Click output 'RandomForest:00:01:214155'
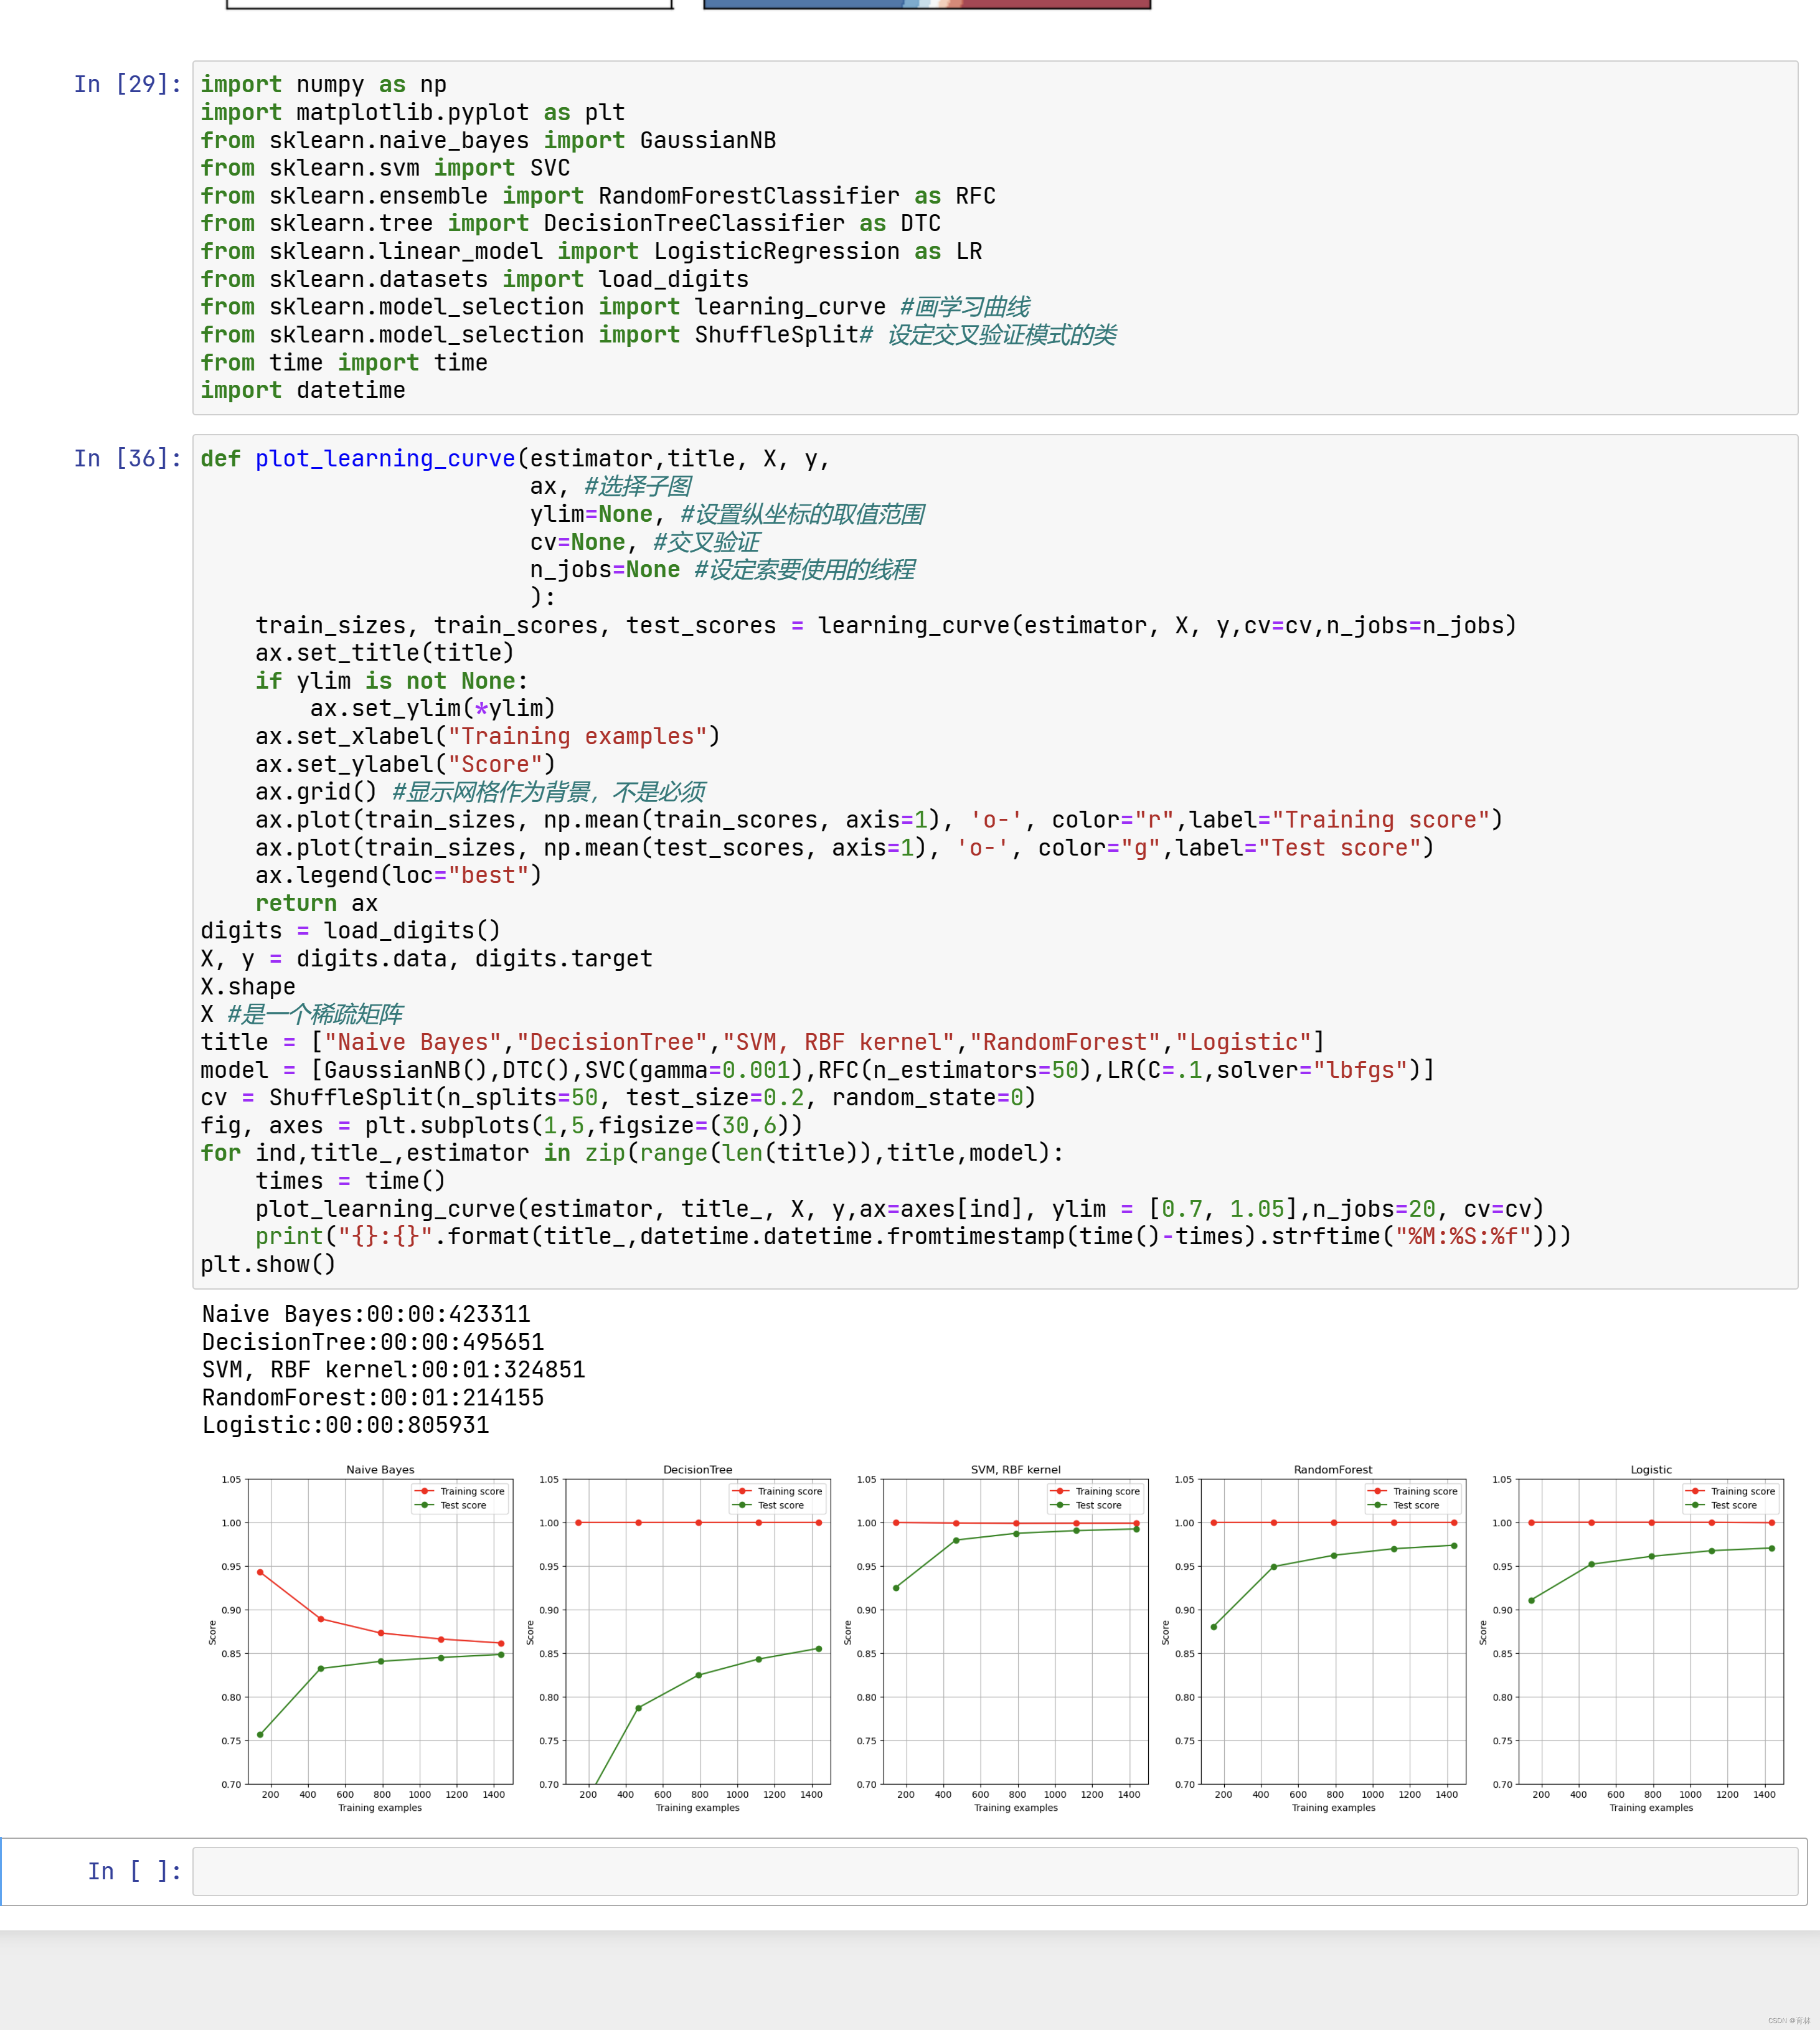This screenshot has height=2030, width=1820. (x=373, y=1398)
